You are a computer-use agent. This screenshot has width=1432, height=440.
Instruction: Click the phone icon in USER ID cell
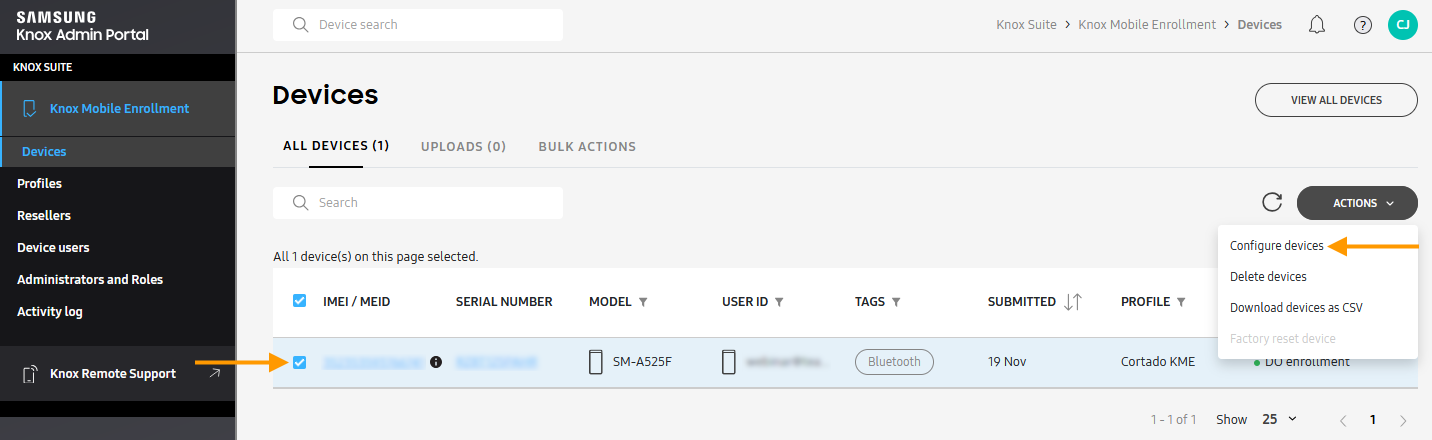729,362
